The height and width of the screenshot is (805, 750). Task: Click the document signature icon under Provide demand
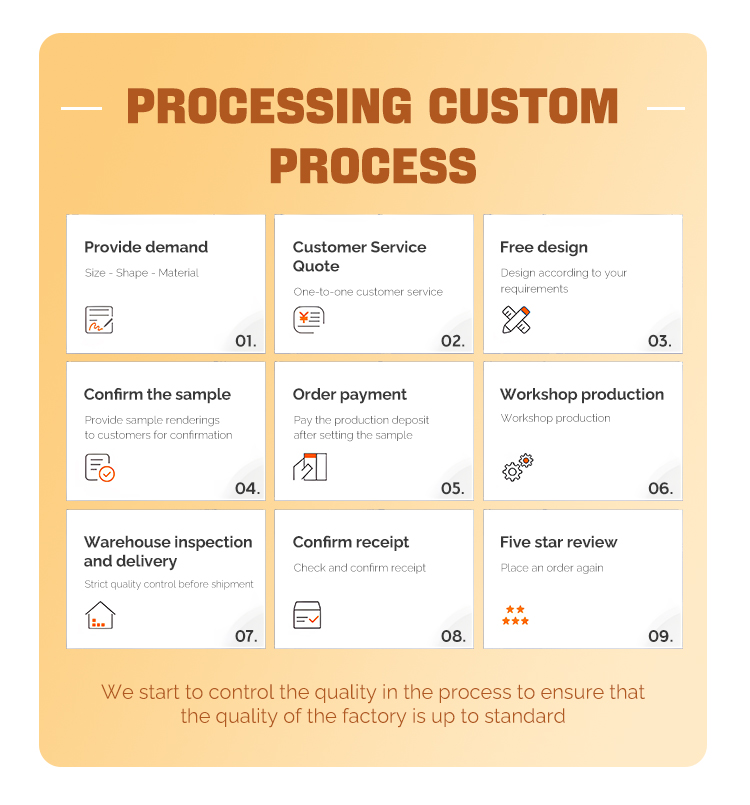coord(99,320)
